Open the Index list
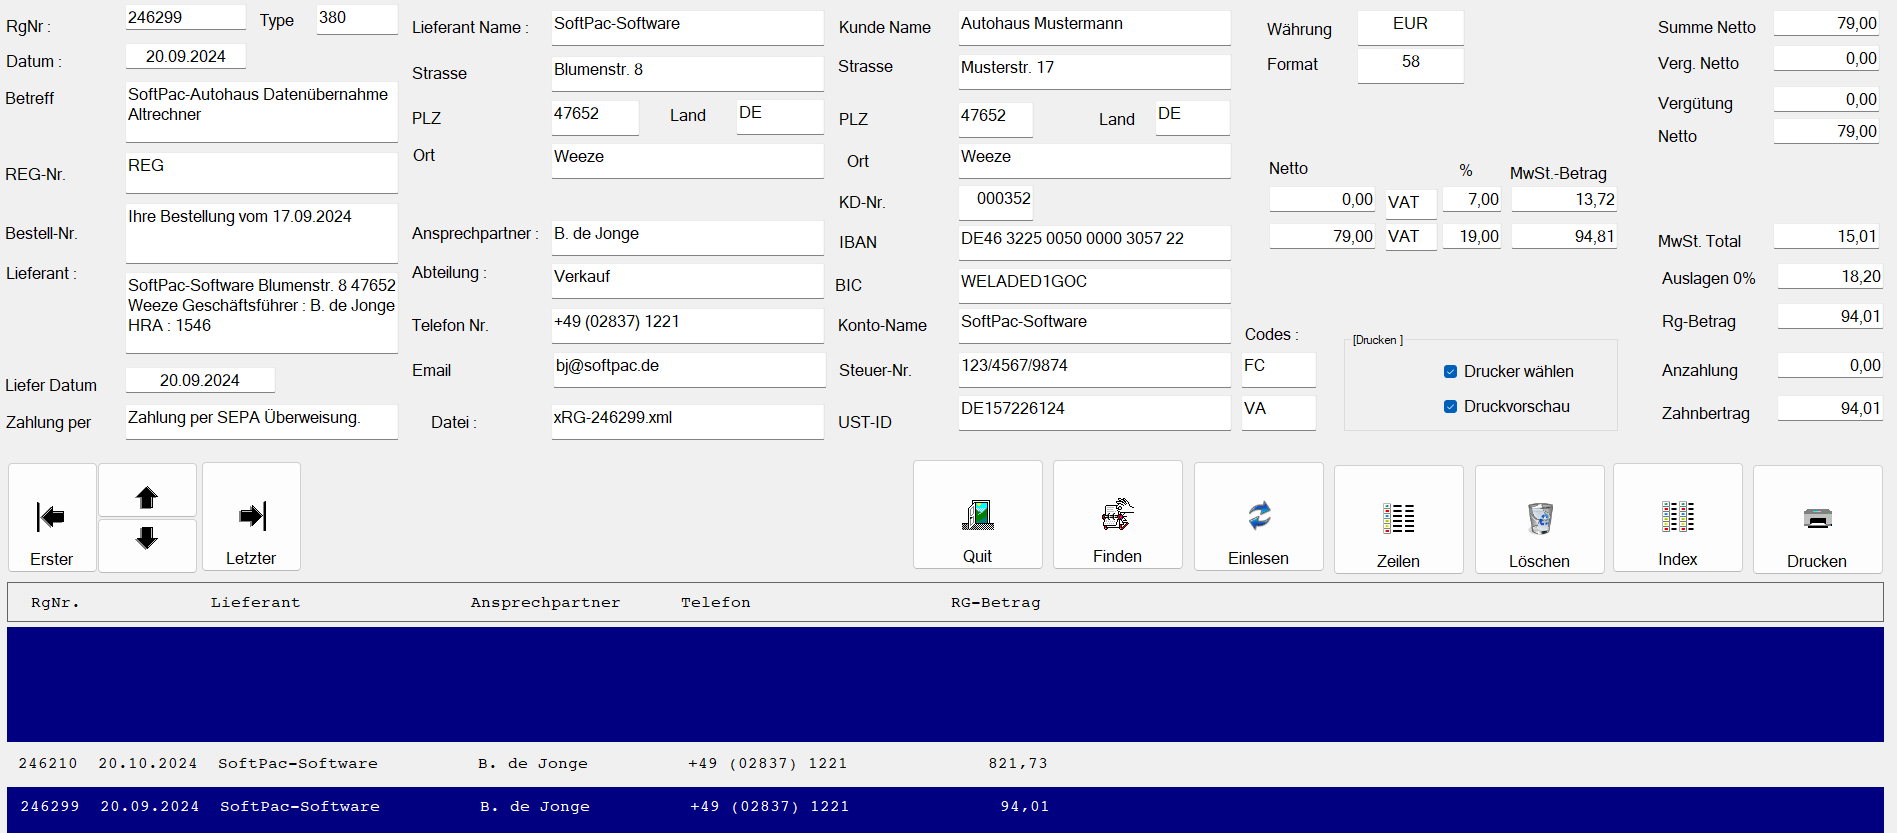This screenshot has height=833, width=1897. [1678, 518]
